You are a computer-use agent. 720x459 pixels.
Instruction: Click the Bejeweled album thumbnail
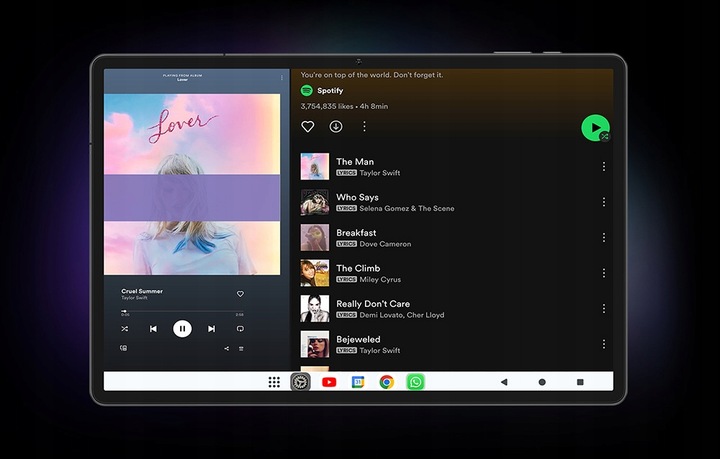click(x=315, y=344)
